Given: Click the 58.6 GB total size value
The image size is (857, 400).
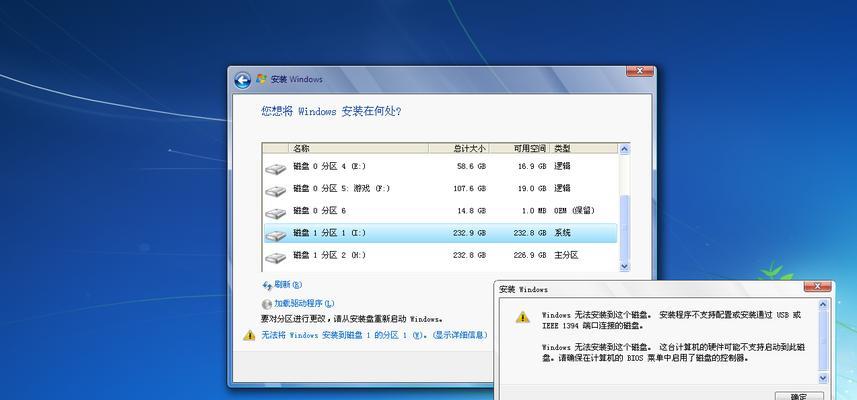Looking at the screenshot, I should pos(471,166).
